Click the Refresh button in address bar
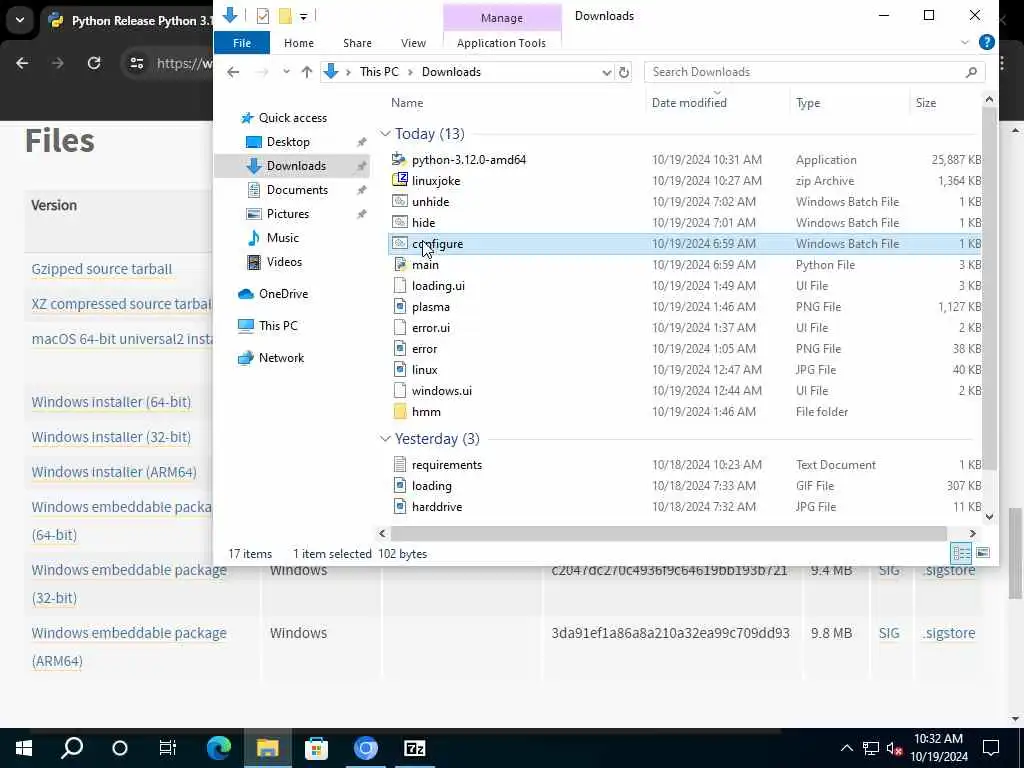1024x768 pixels. pos(624,72)
